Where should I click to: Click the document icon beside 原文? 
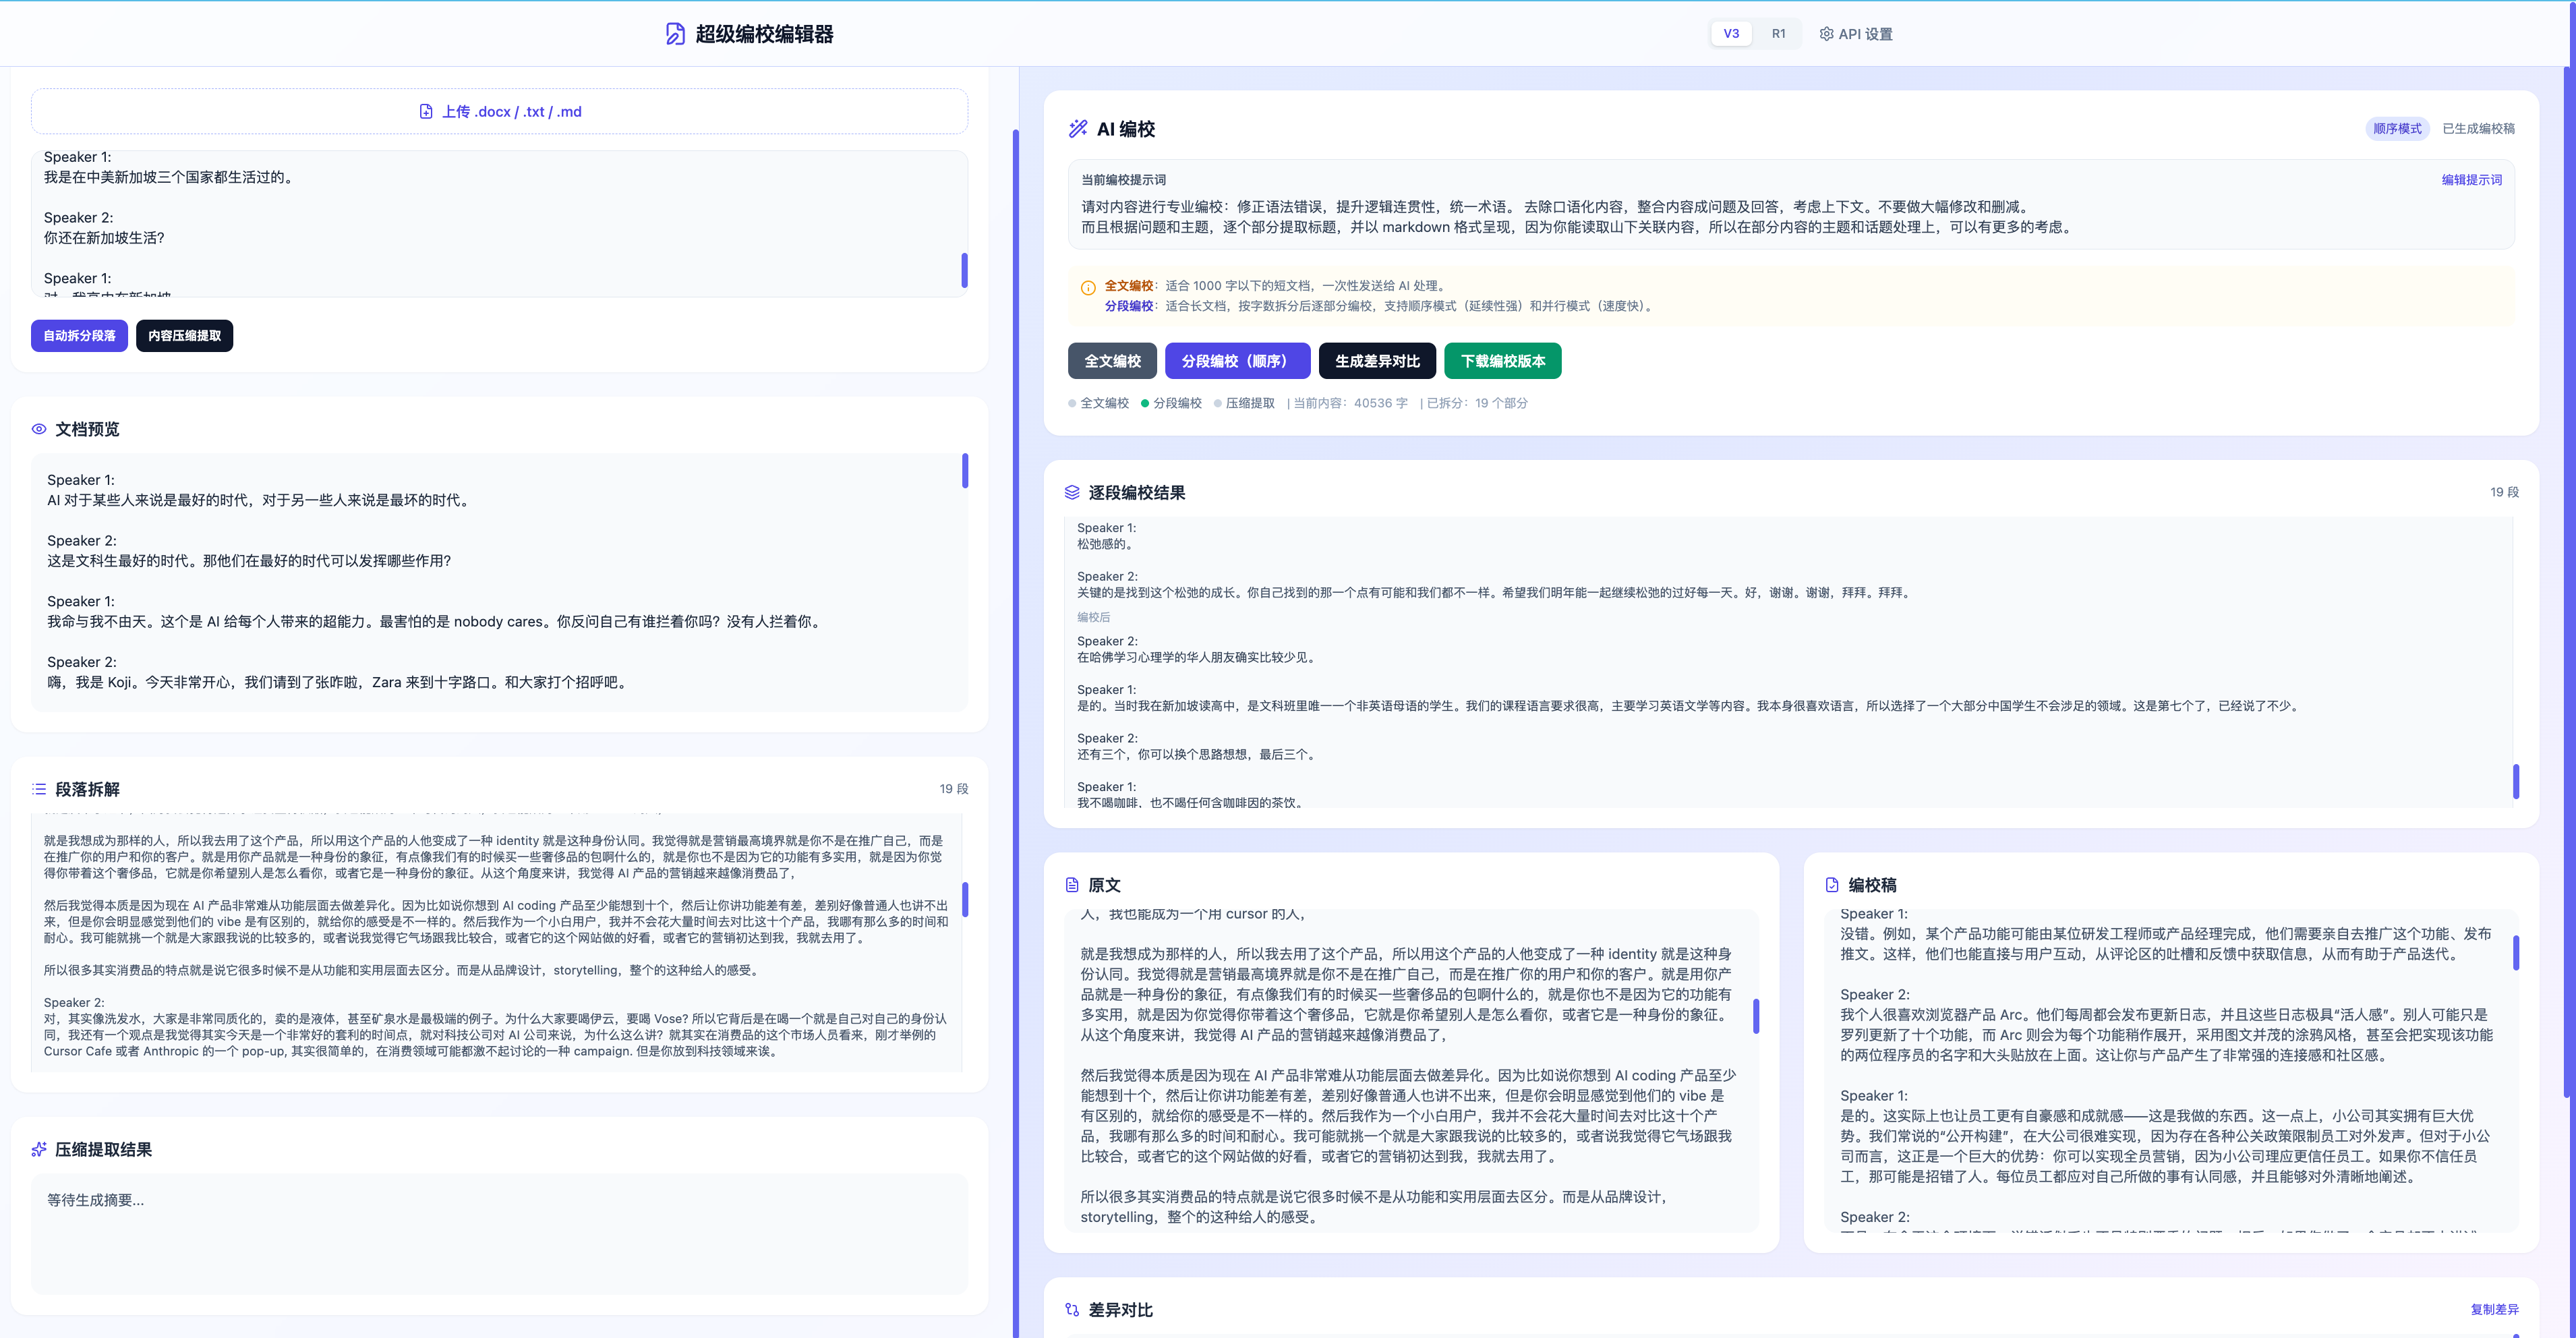pos(1072,885)
